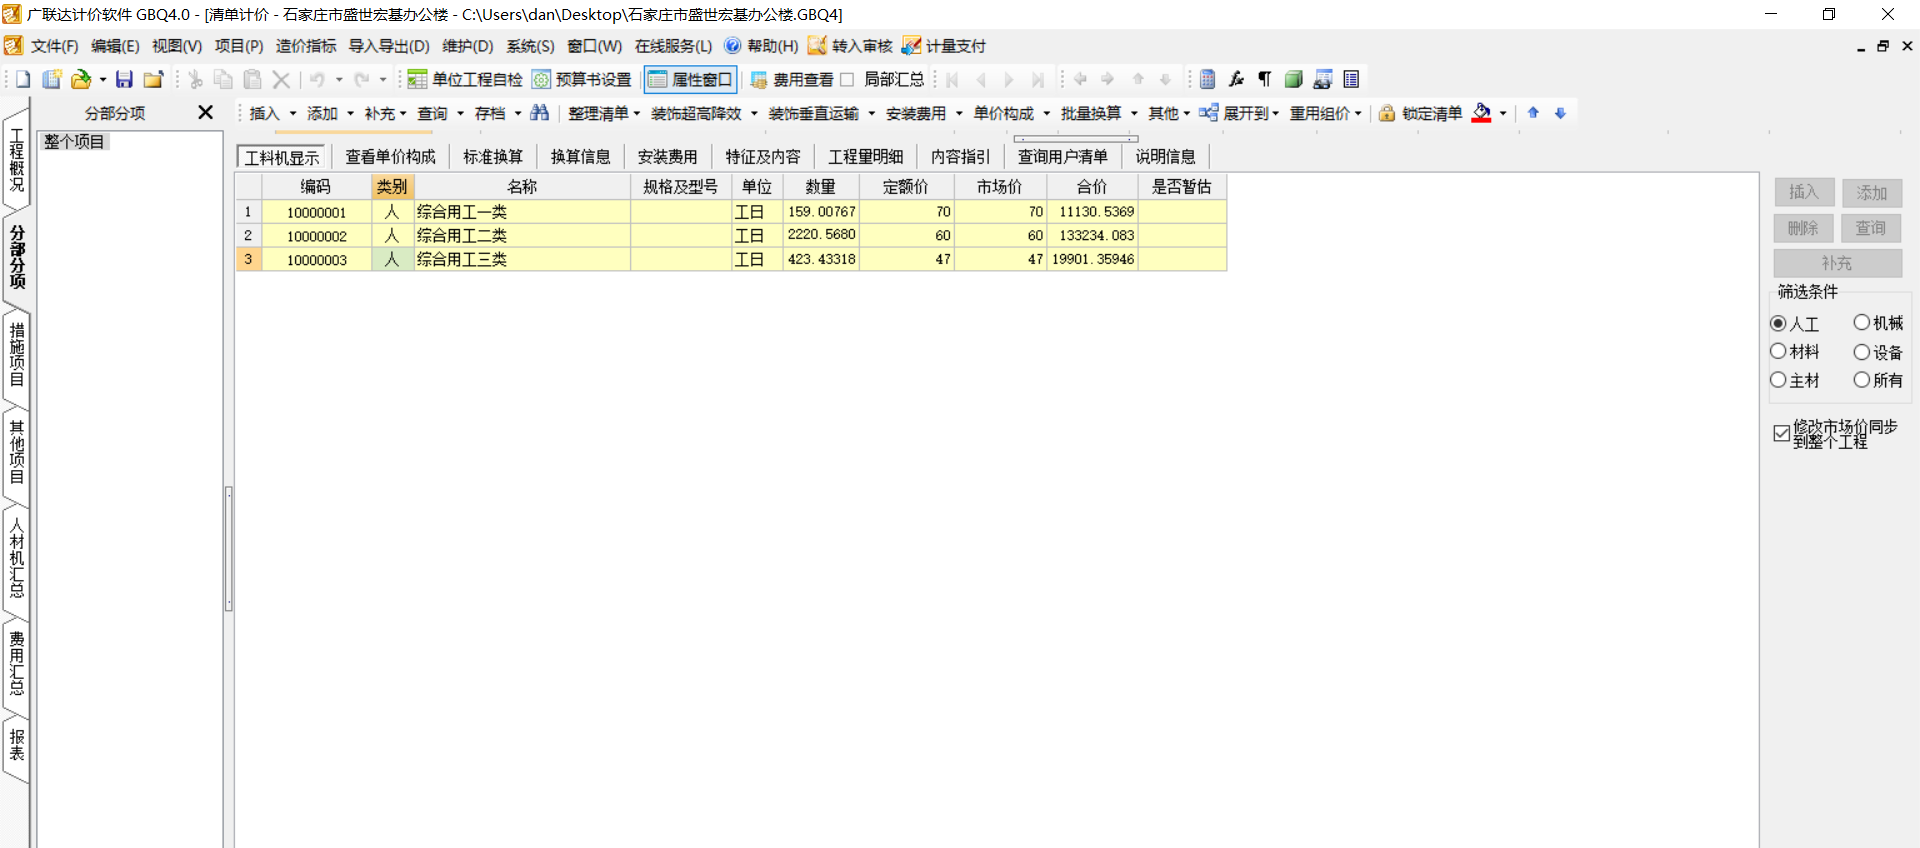Expand the 查询 toolbar dropdown

coord(461,114)
